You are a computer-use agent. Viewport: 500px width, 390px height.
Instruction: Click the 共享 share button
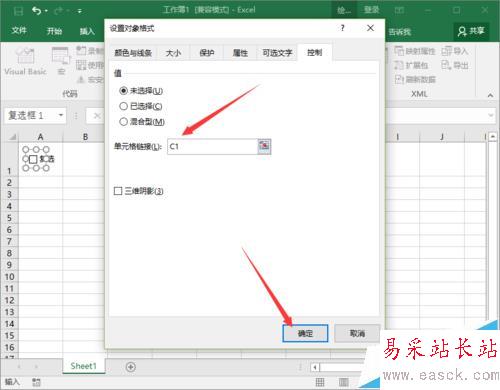tap(471, 31)
